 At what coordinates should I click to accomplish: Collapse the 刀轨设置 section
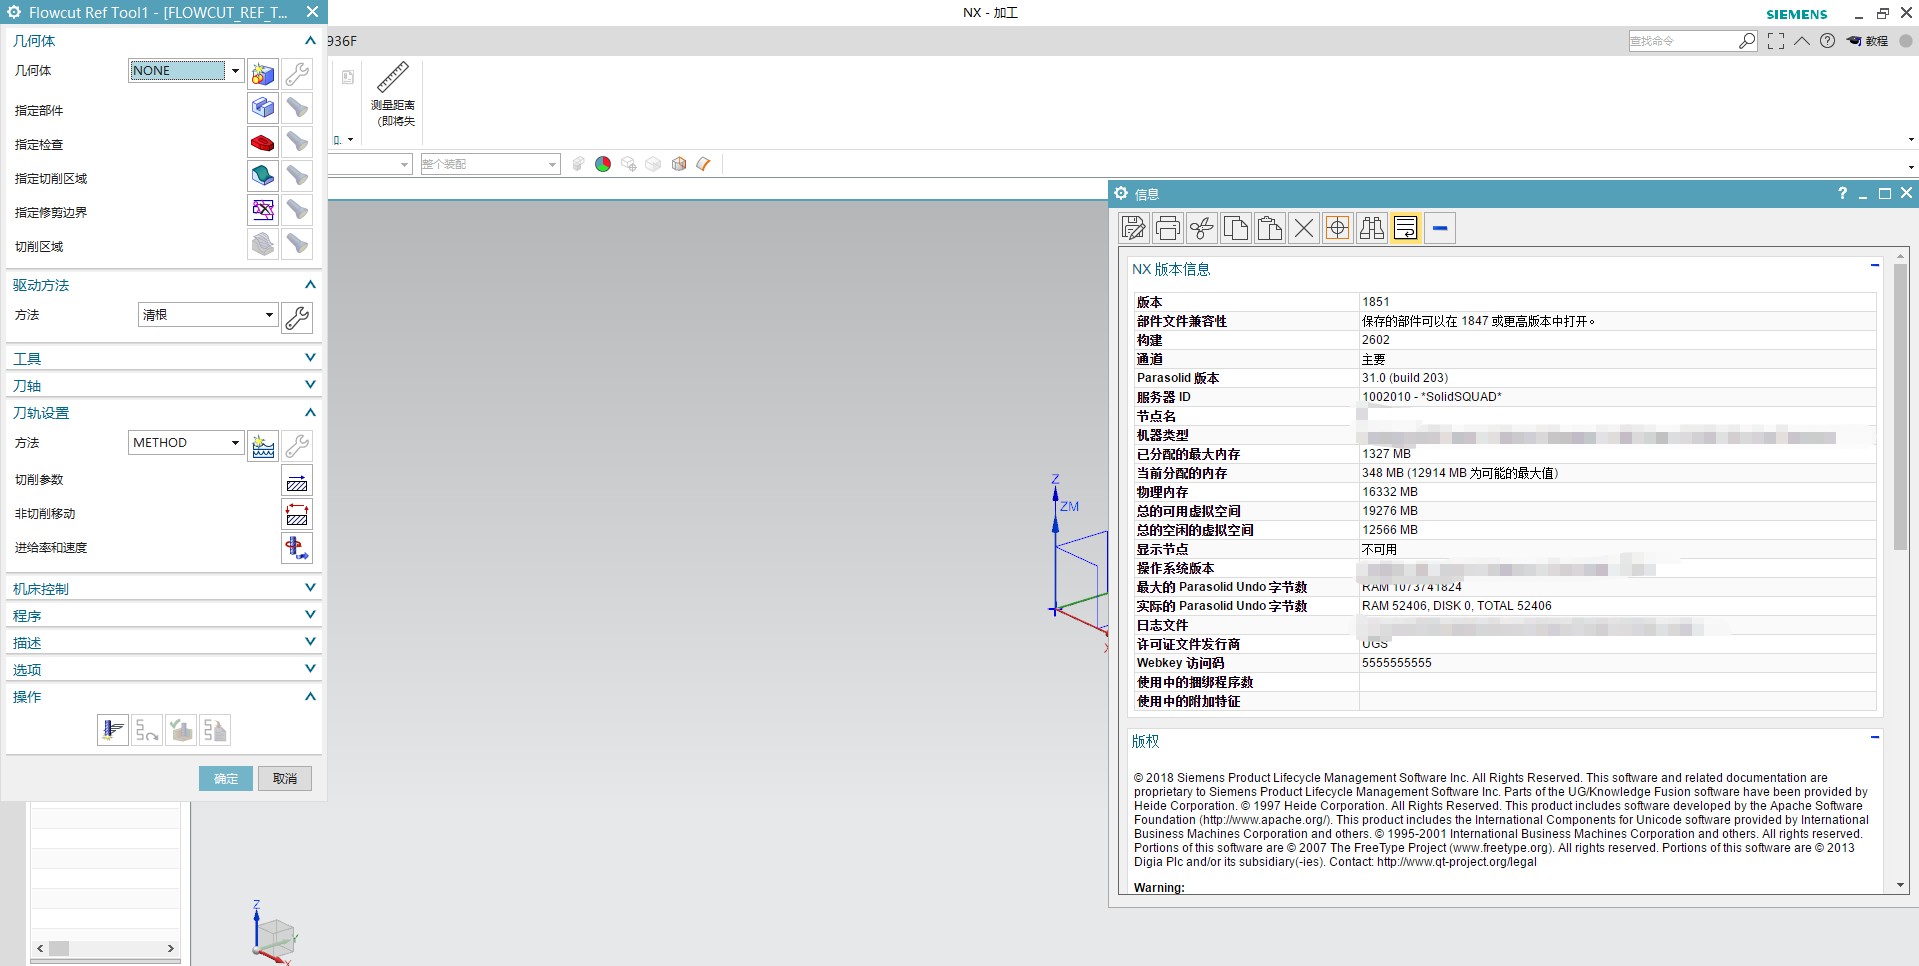310,413
